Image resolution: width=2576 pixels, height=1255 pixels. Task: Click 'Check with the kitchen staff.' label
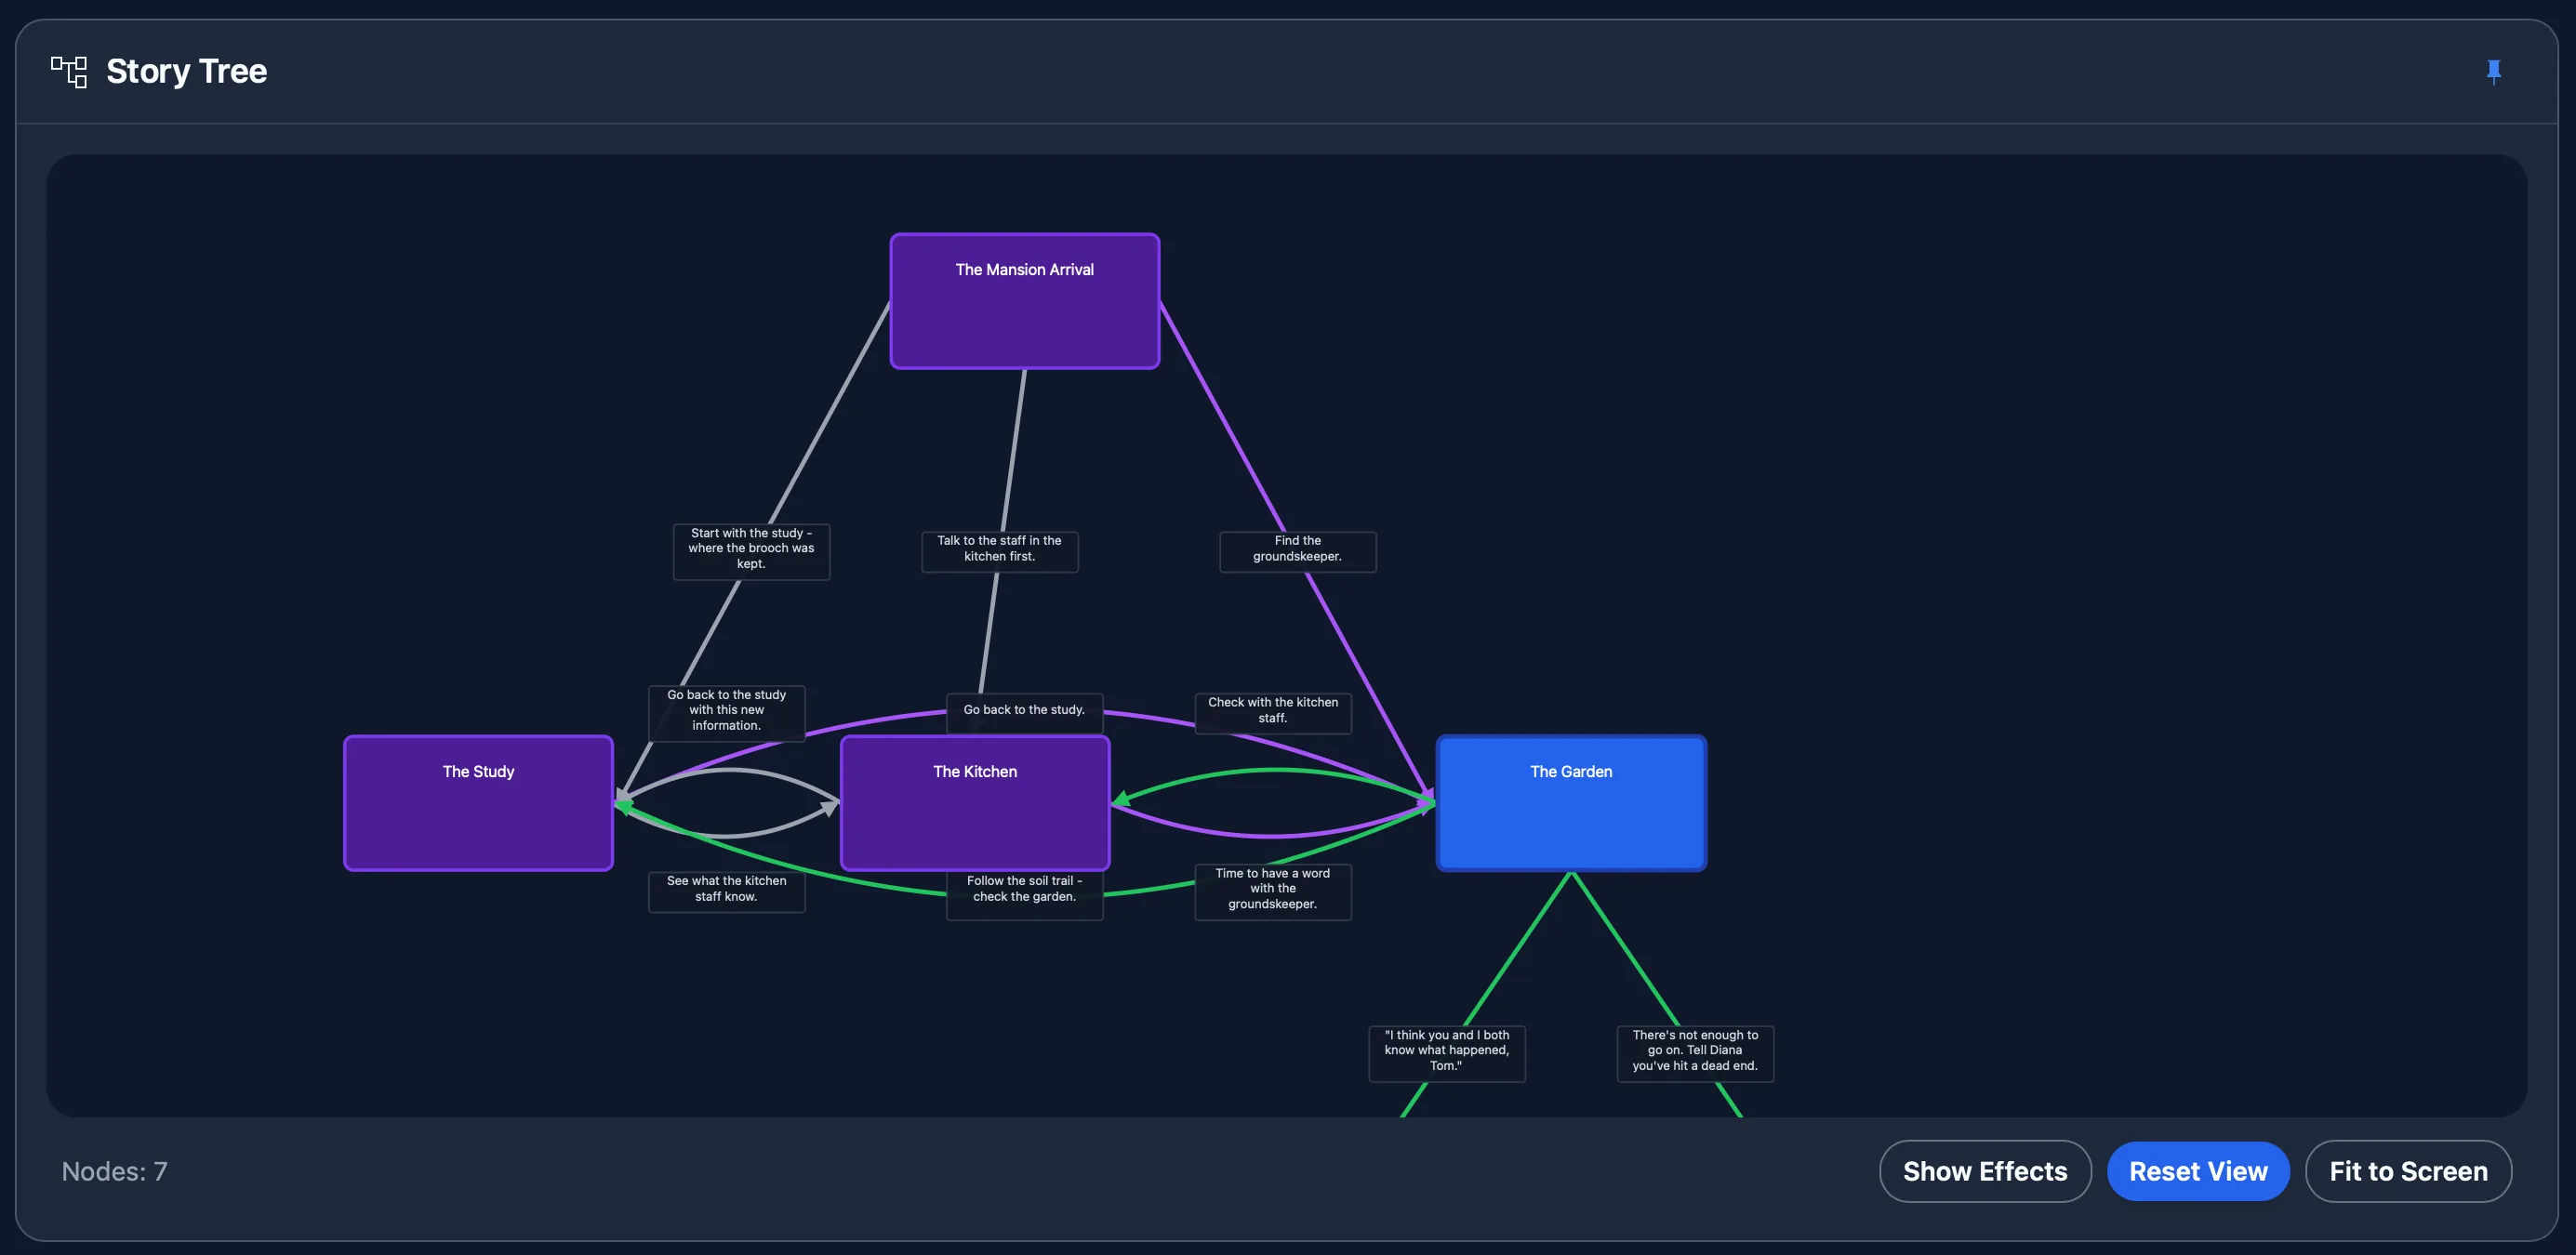[x=1272, y=712]
